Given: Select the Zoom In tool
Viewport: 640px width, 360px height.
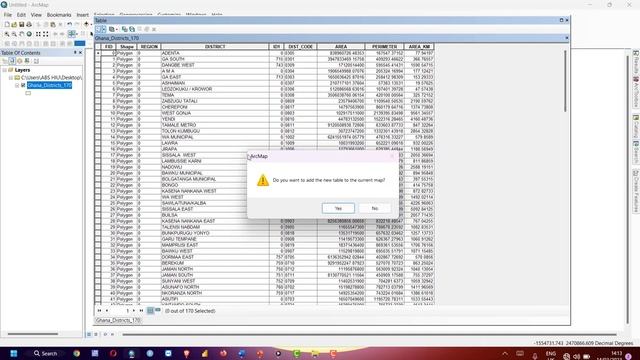Looking at the screenshot, I should click(x=7, y=34).
